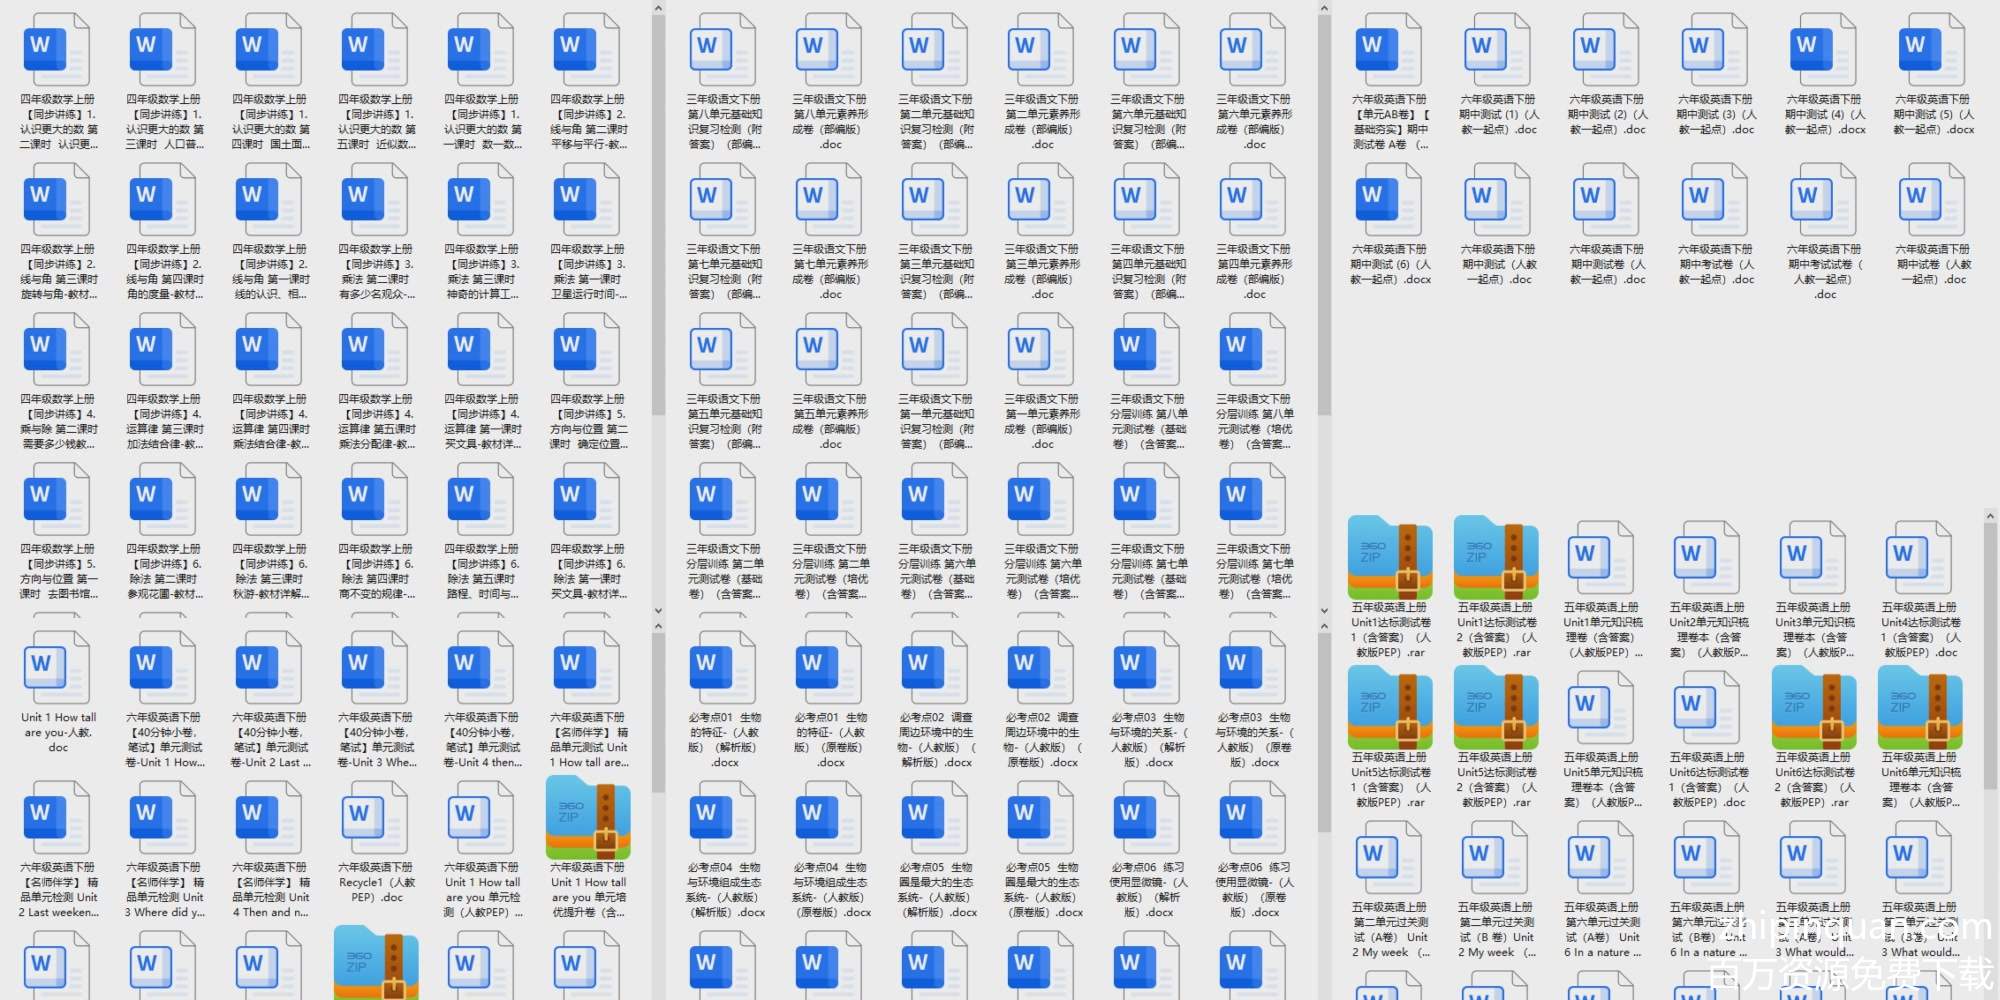Open Word icon for 三年级语文 第一单元基础知识复习检测
Image resolution: width=2000 pixels, height=1000 pixels.
point(936,350)
